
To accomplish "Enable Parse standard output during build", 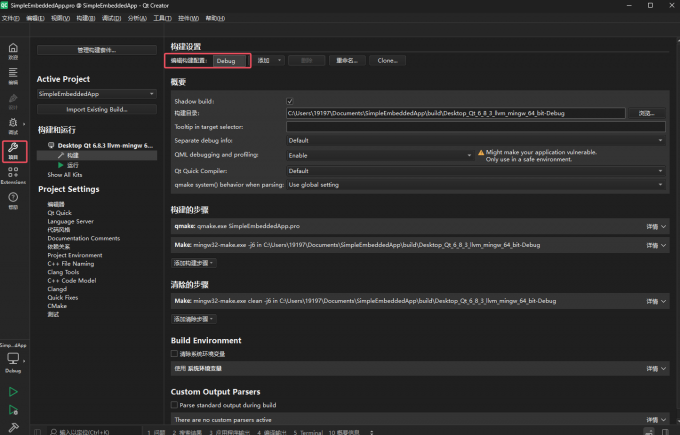I will click(175, 405).
